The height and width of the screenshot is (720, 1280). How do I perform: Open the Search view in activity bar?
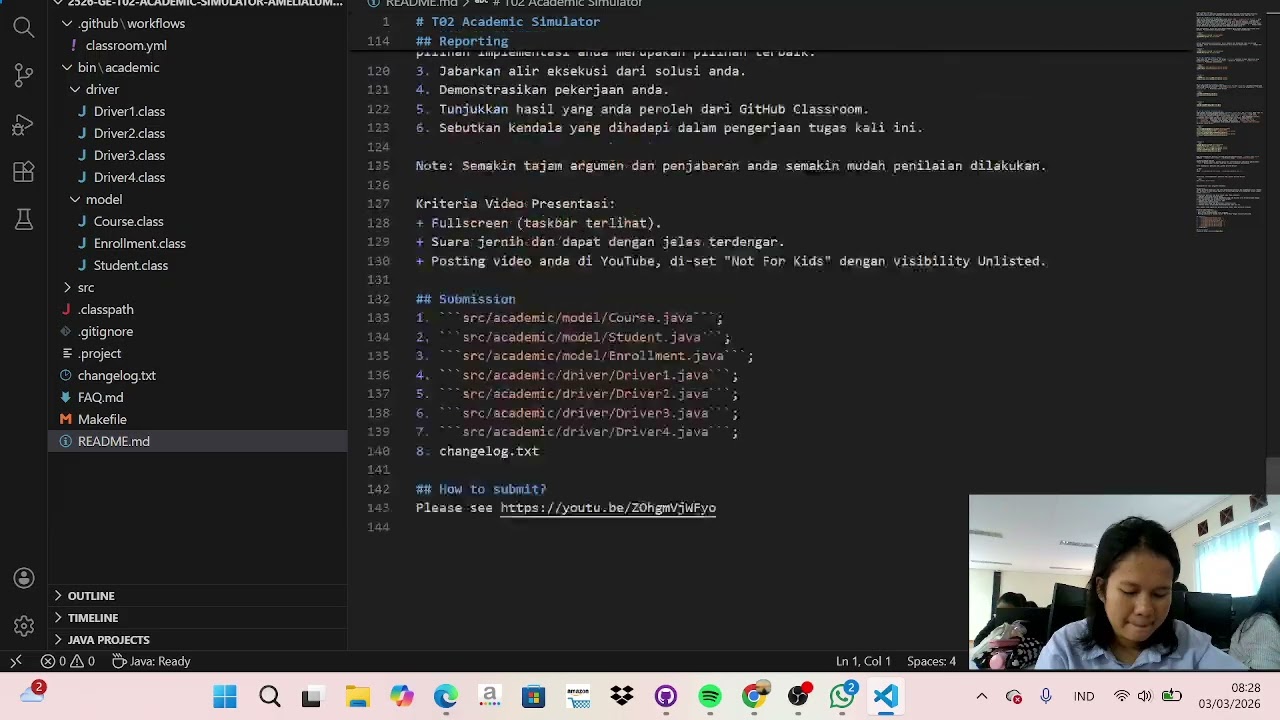click(x=24, y=27)
